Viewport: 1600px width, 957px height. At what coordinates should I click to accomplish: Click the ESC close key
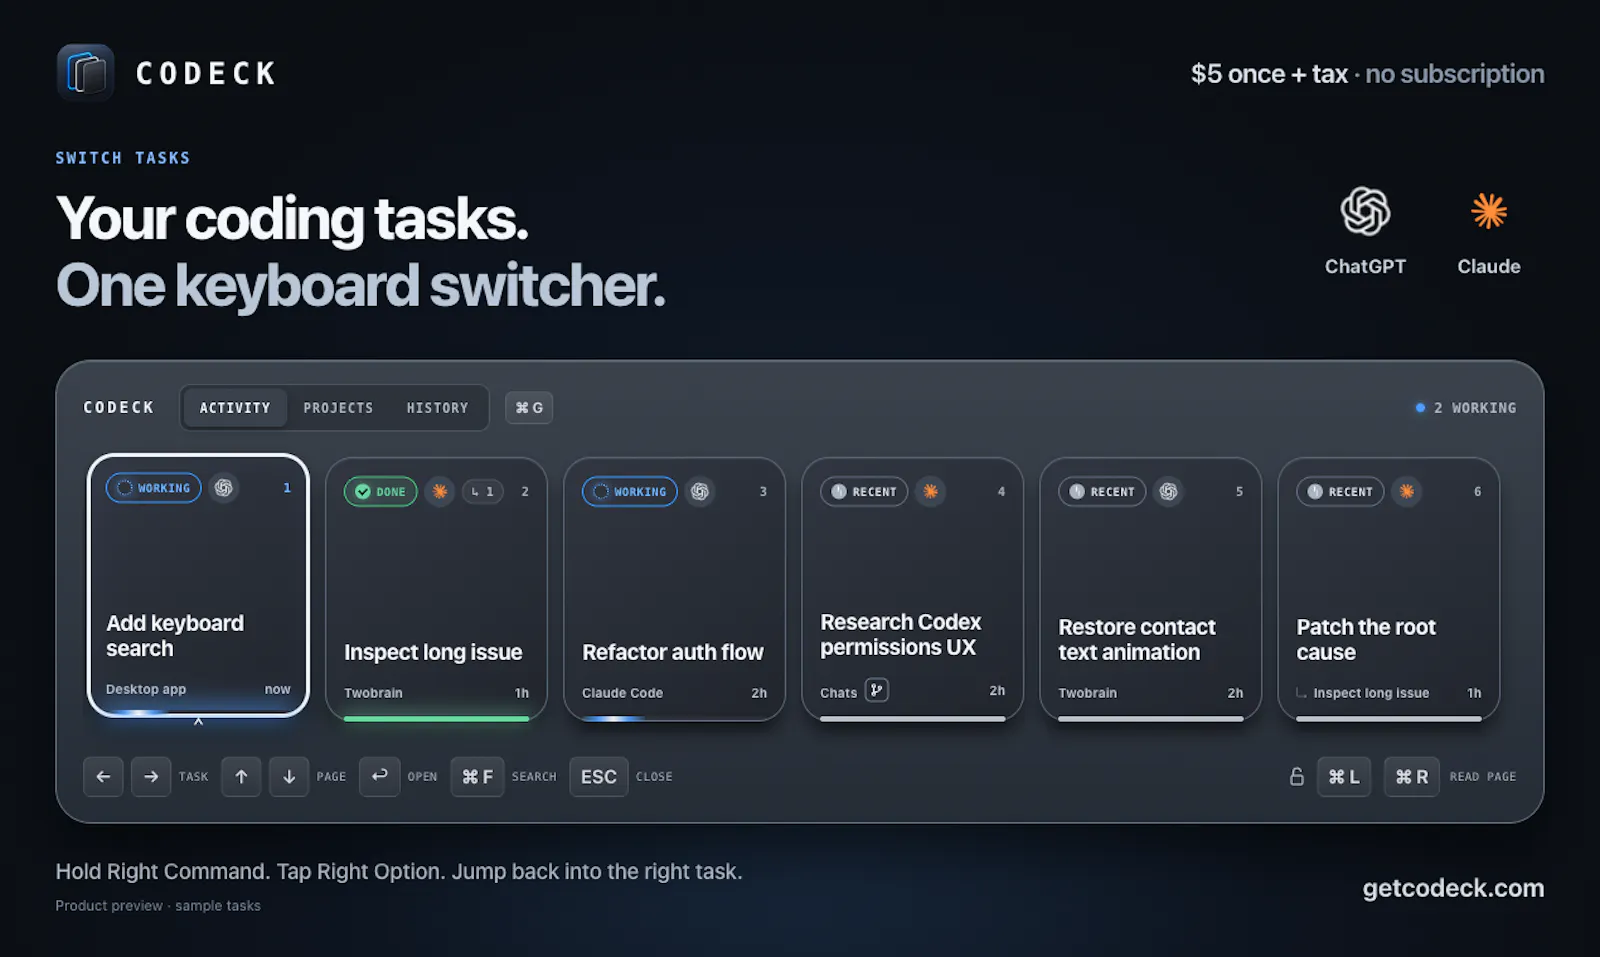click(x=599, y=777)
